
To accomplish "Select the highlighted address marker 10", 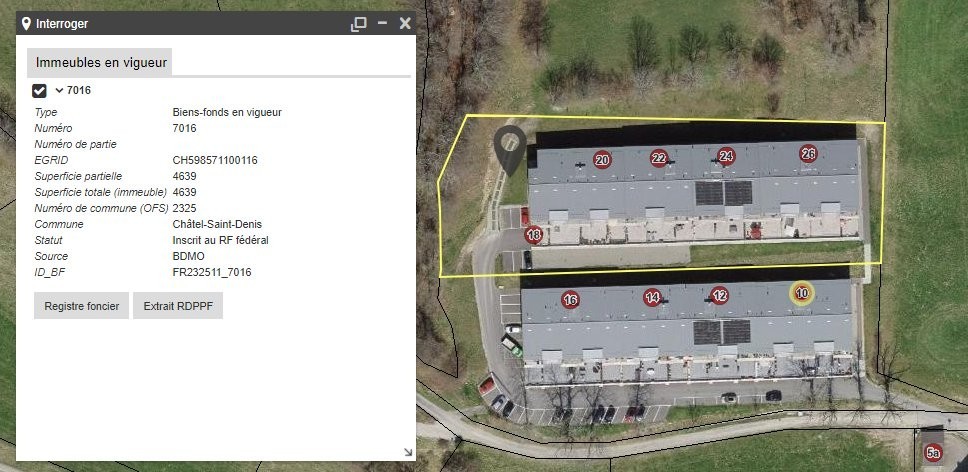I will [x=802, y=294].
